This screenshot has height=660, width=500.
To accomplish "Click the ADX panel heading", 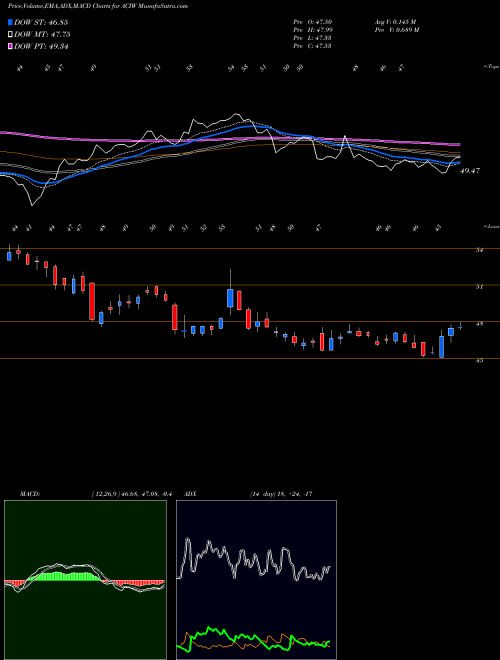I will click(x=191, y=494).
